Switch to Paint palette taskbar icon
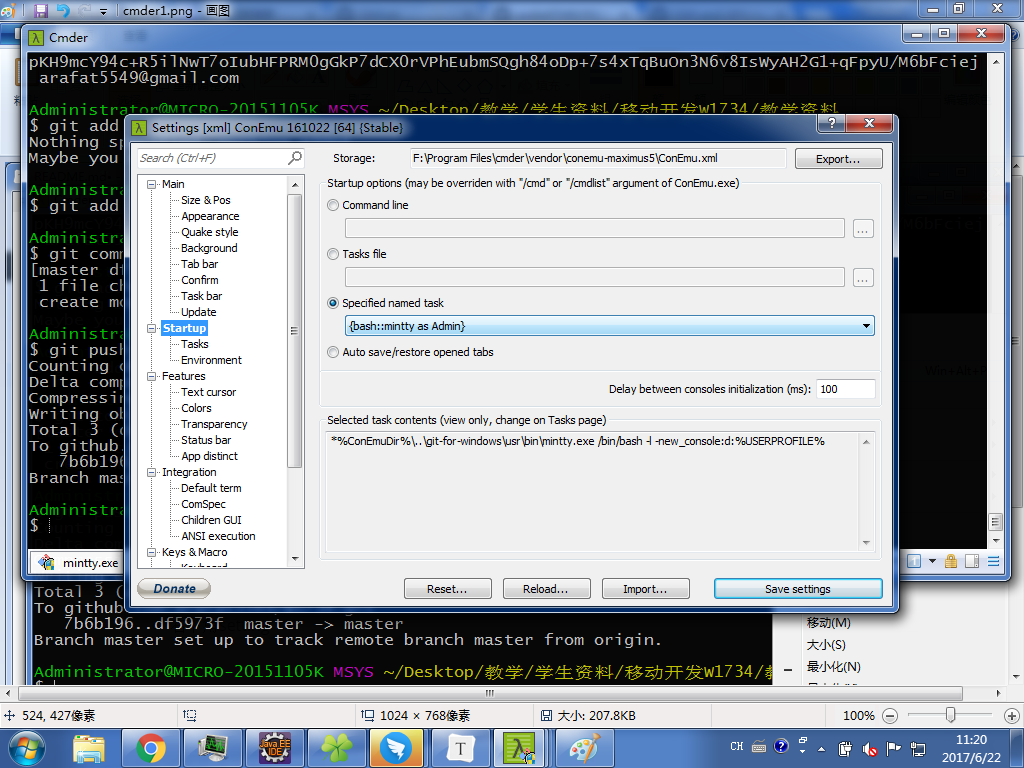1024x768 pixels. pyautogui.click(x=584, y=748)
